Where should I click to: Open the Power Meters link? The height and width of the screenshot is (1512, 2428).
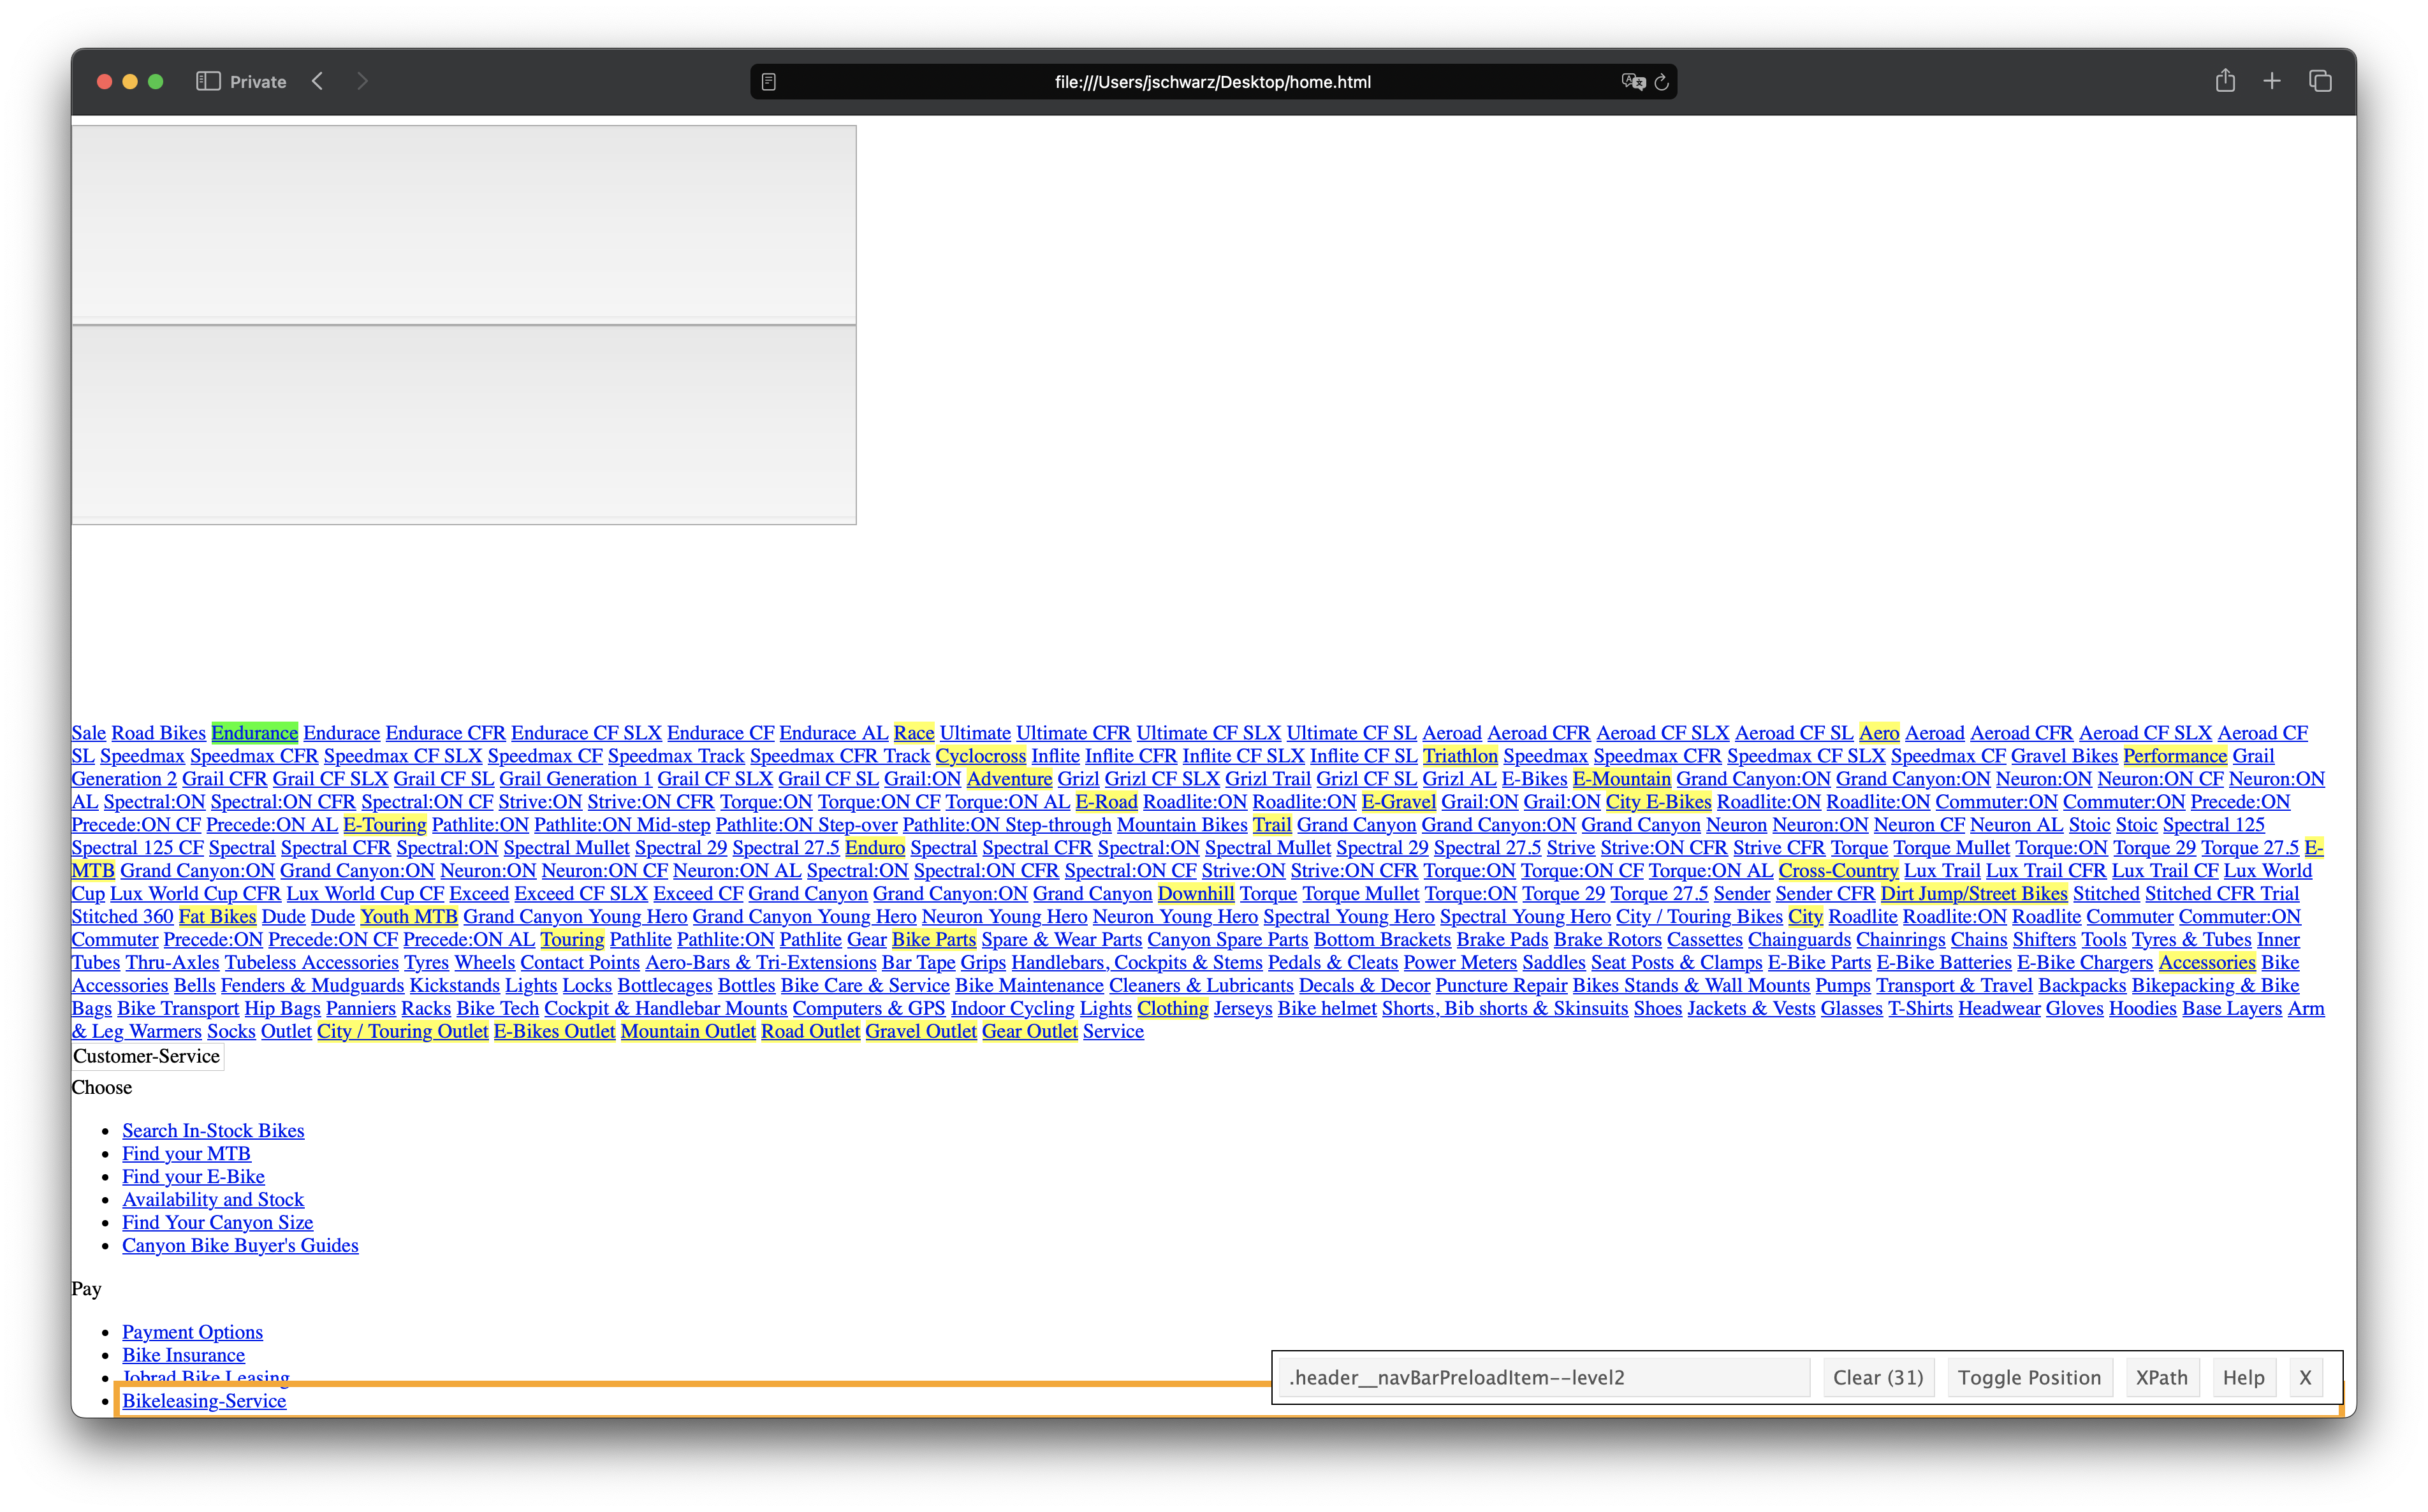(1460, 963)
